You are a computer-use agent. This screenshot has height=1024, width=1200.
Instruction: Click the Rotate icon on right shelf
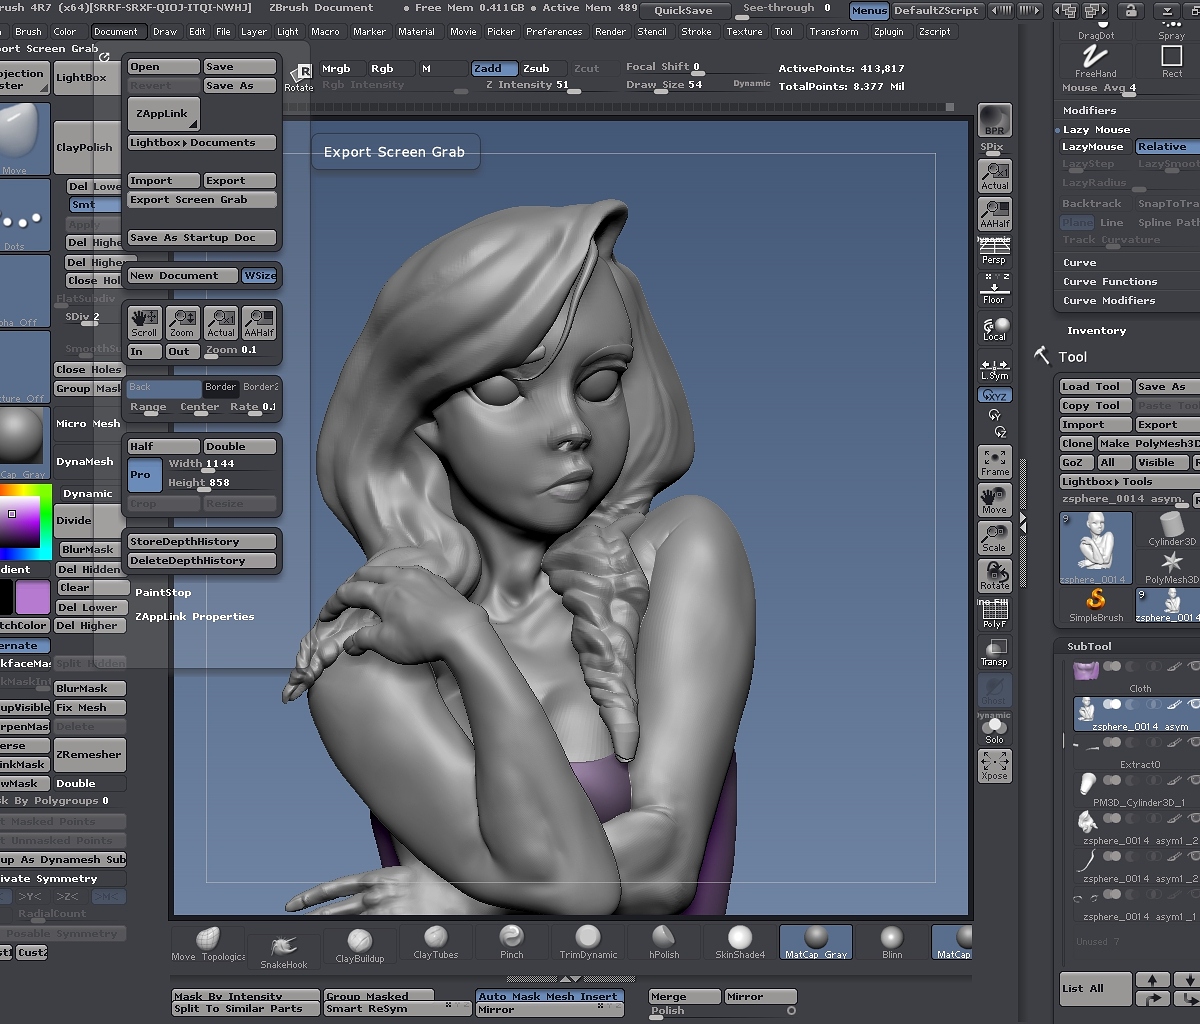[994, 576]
